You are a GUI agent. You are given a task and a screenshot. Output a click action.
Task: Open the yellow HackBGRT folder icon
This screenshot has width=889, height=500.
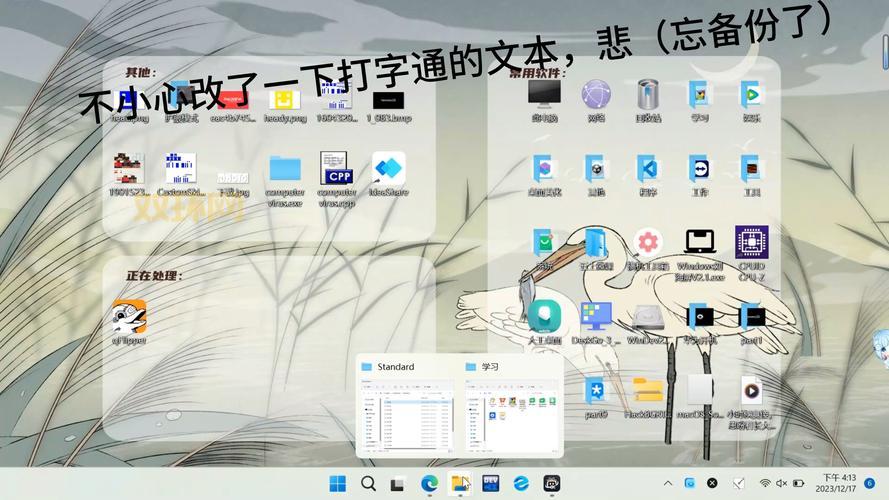[x=647, y=391]
